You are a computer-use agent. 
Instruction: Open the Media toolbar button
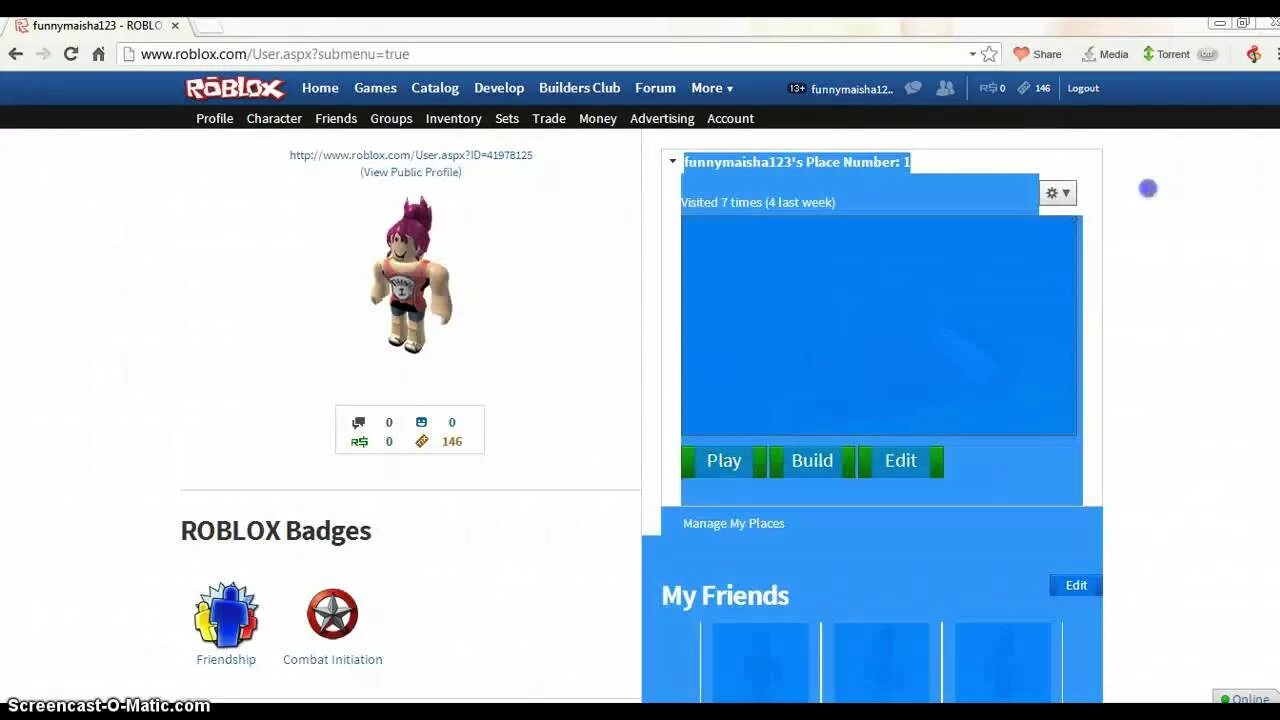point(1105,54)
